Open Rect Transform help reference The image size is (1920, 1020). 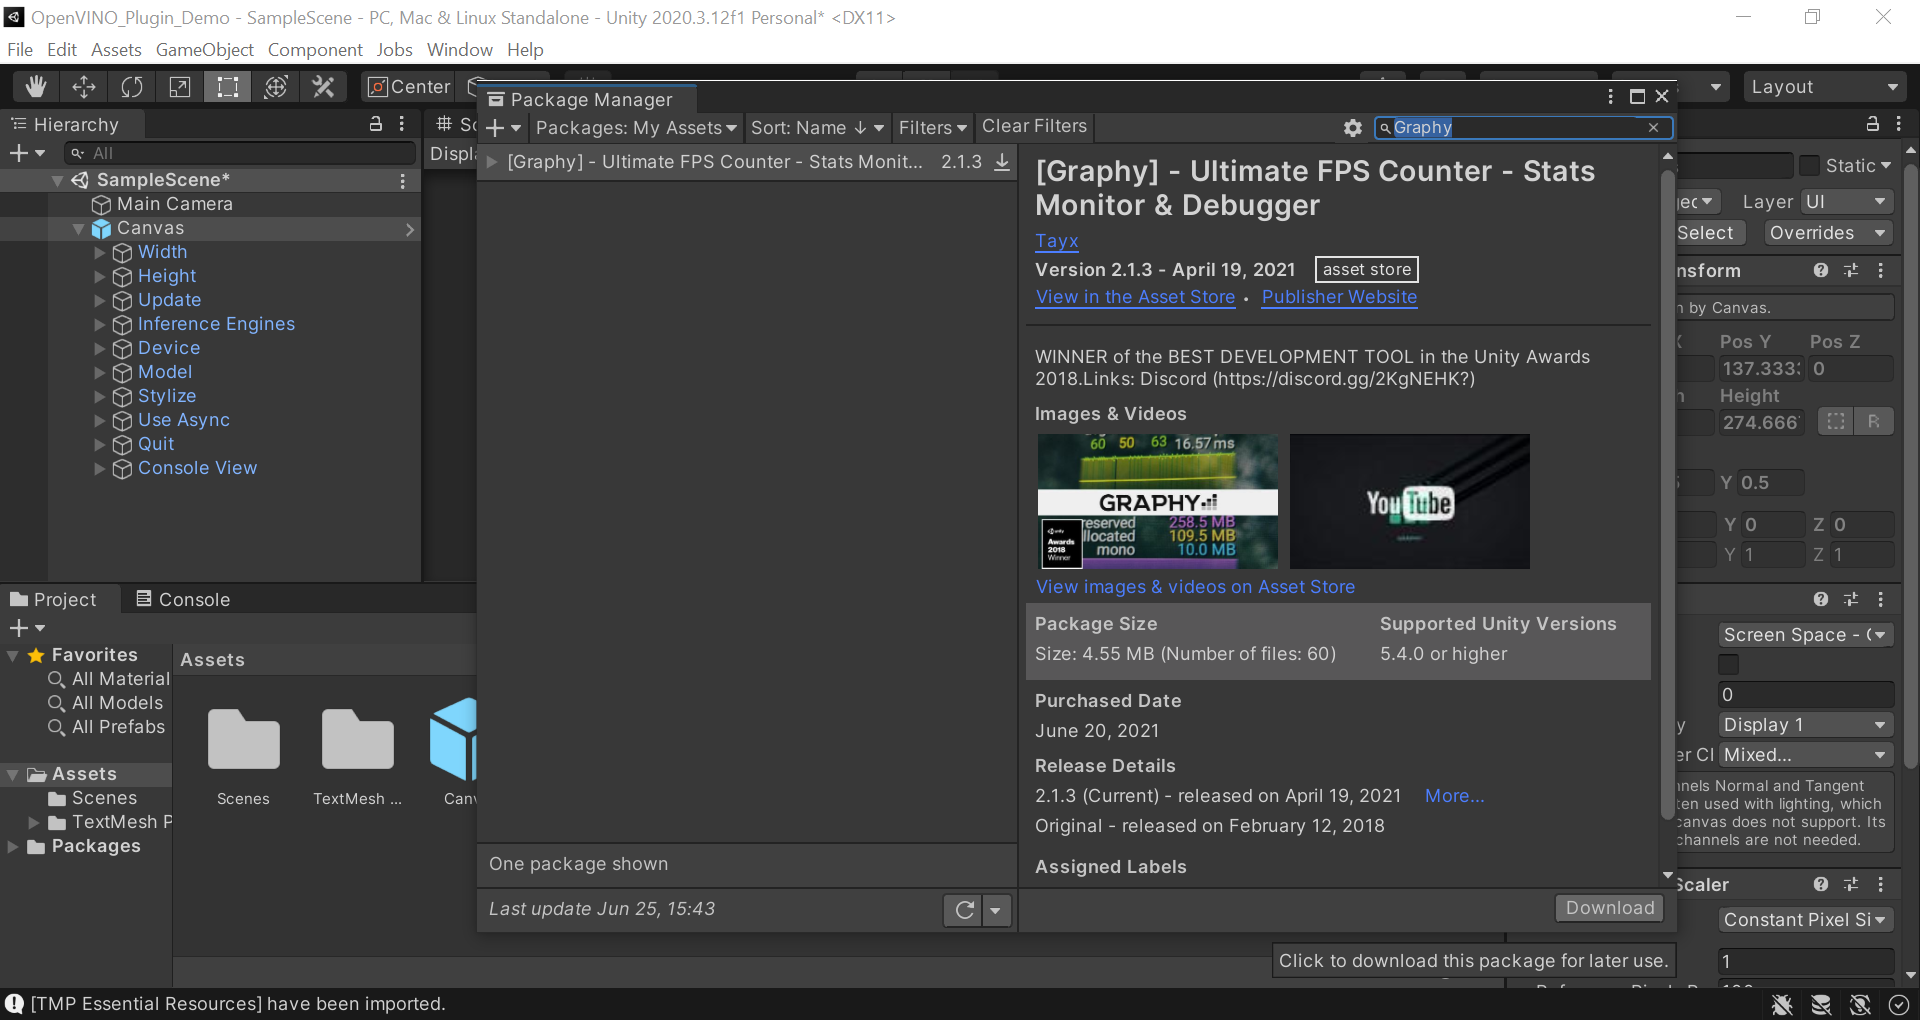(x=1821, y=271)
